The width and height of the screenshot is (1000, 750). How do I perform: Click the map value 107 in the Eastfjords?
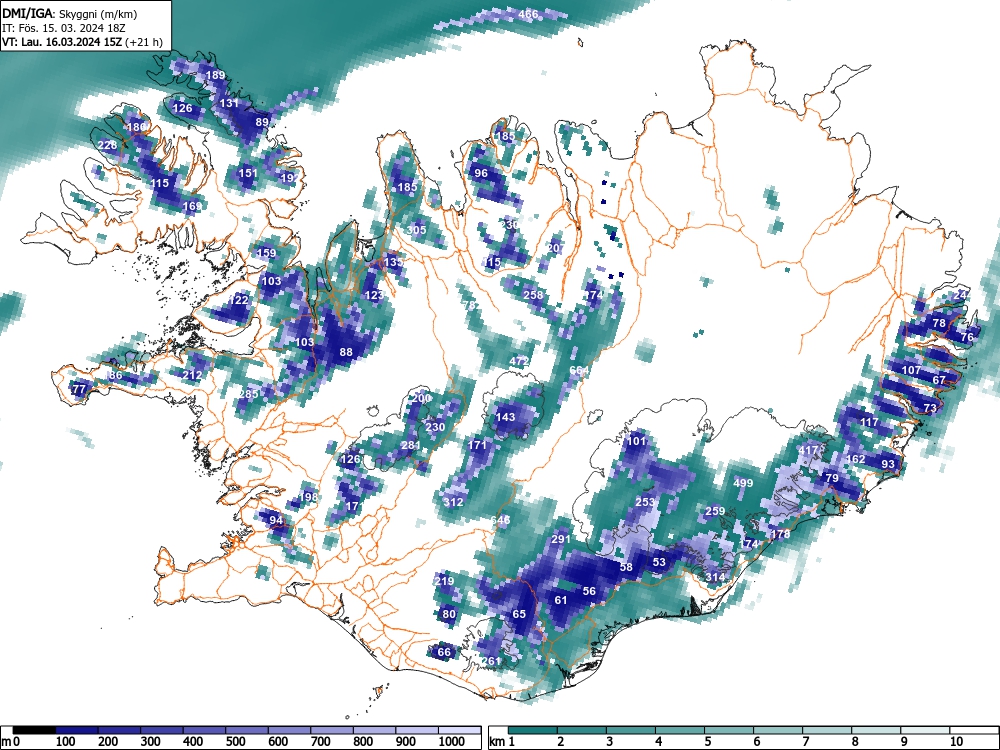click(x=911, y=370)
